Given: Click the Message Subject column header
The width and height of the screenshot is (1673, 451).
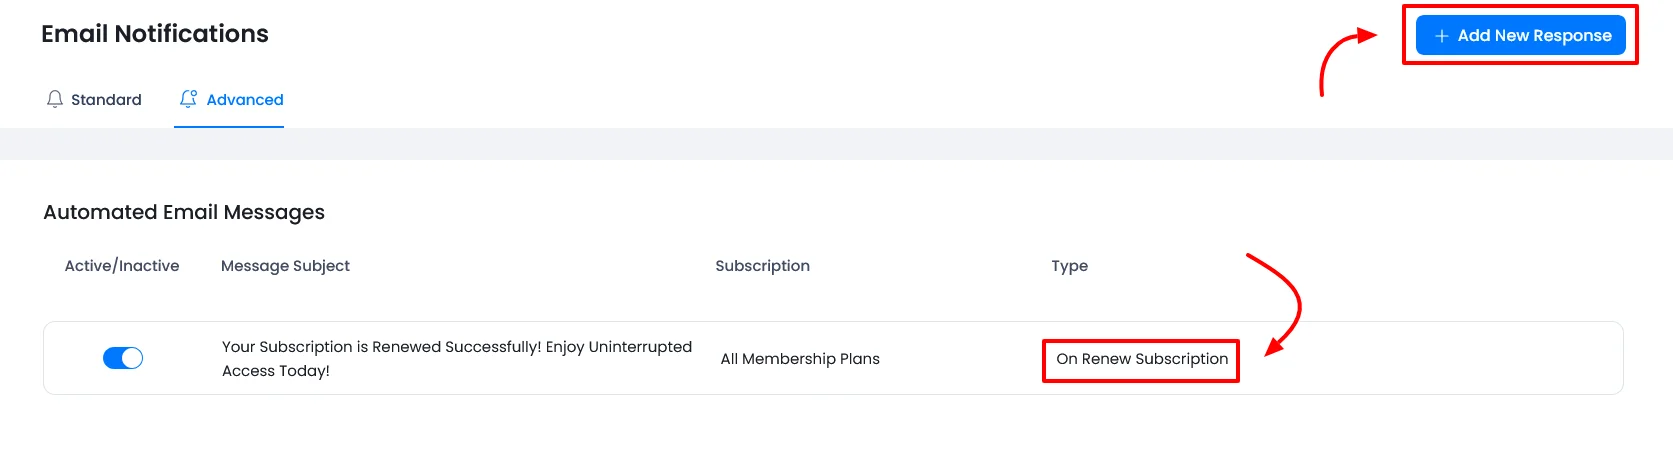Looking at the screenshot, I should coord(285,266).
